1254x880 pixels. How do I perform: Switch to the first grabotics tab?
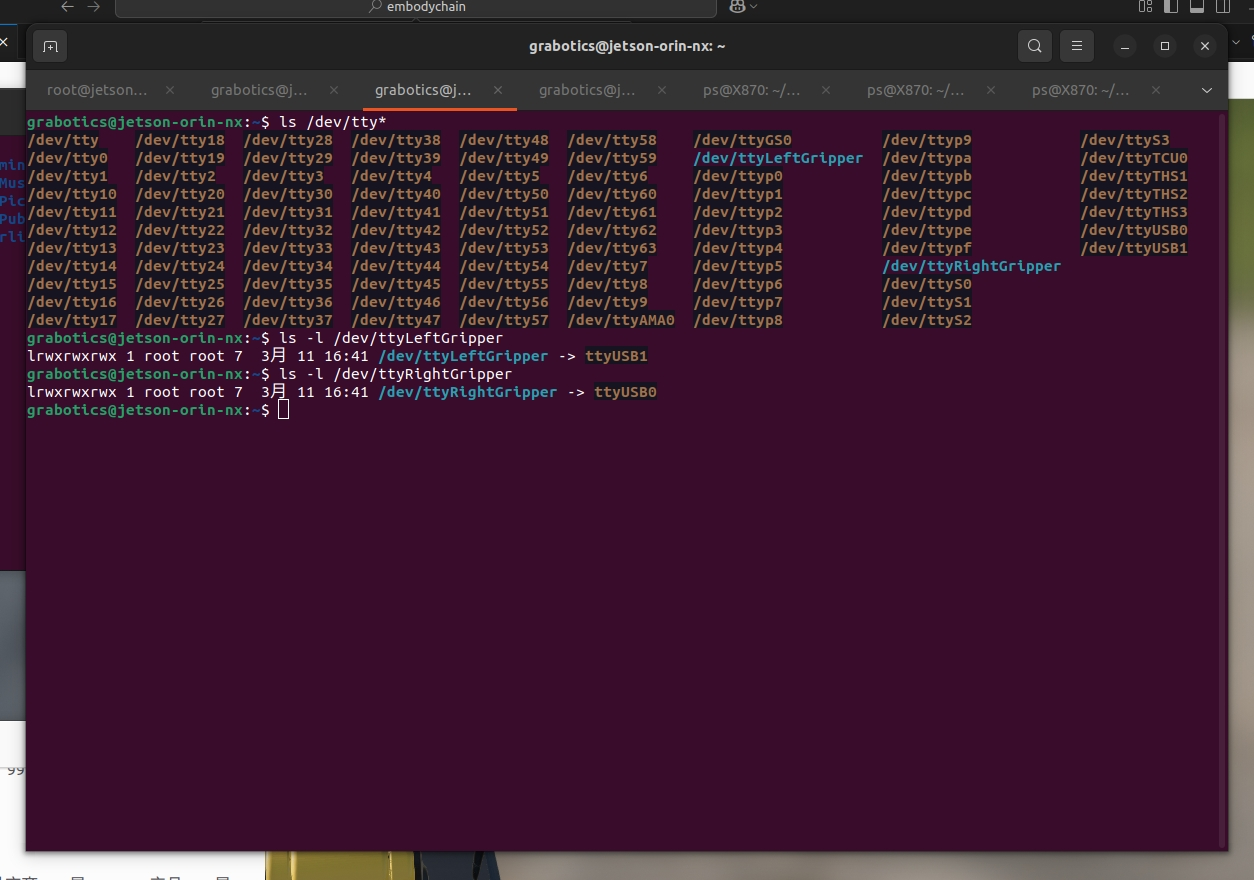point(259,90)
